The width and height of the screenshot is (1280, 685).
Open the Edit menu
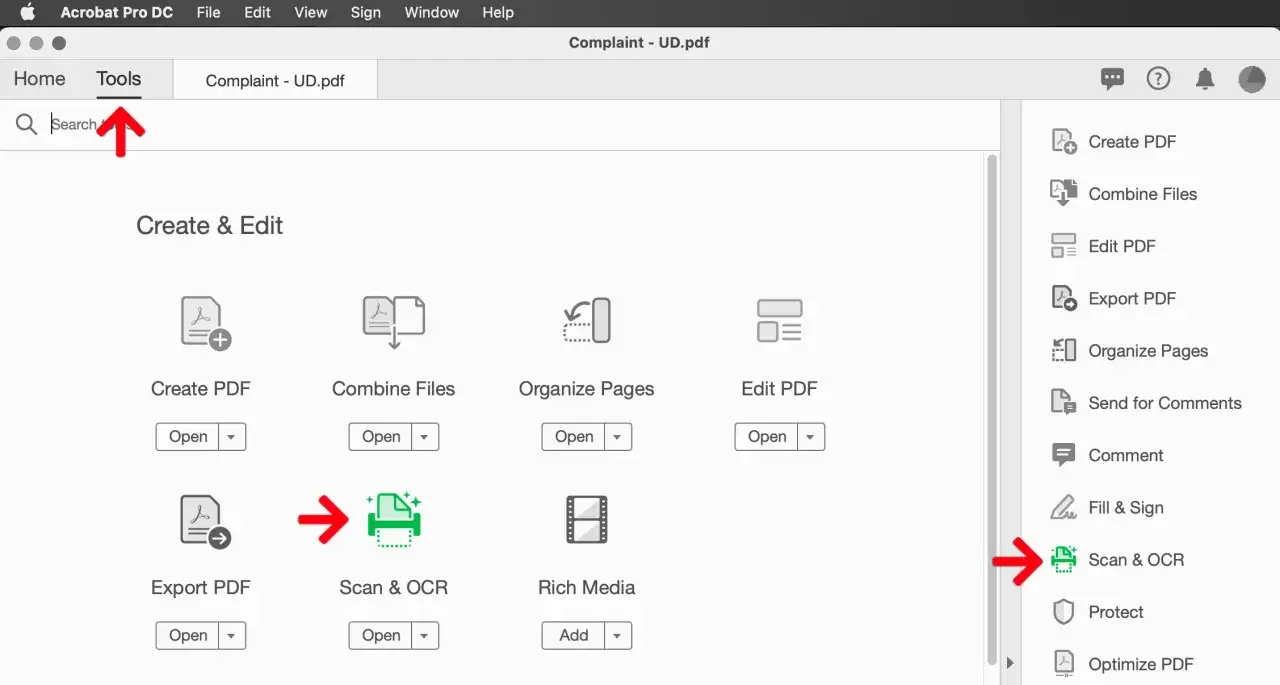click(258, 12)
